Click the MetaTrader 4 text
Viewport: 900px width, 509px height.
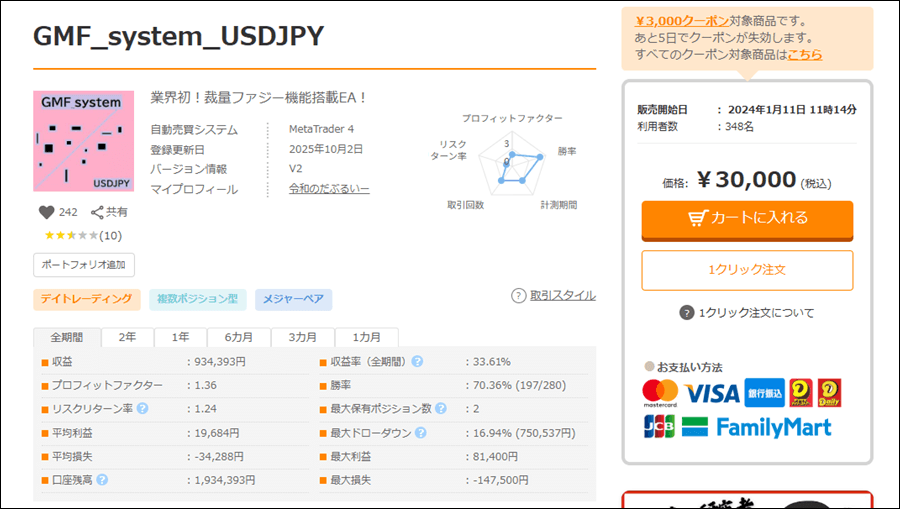(x=321, y=129)
